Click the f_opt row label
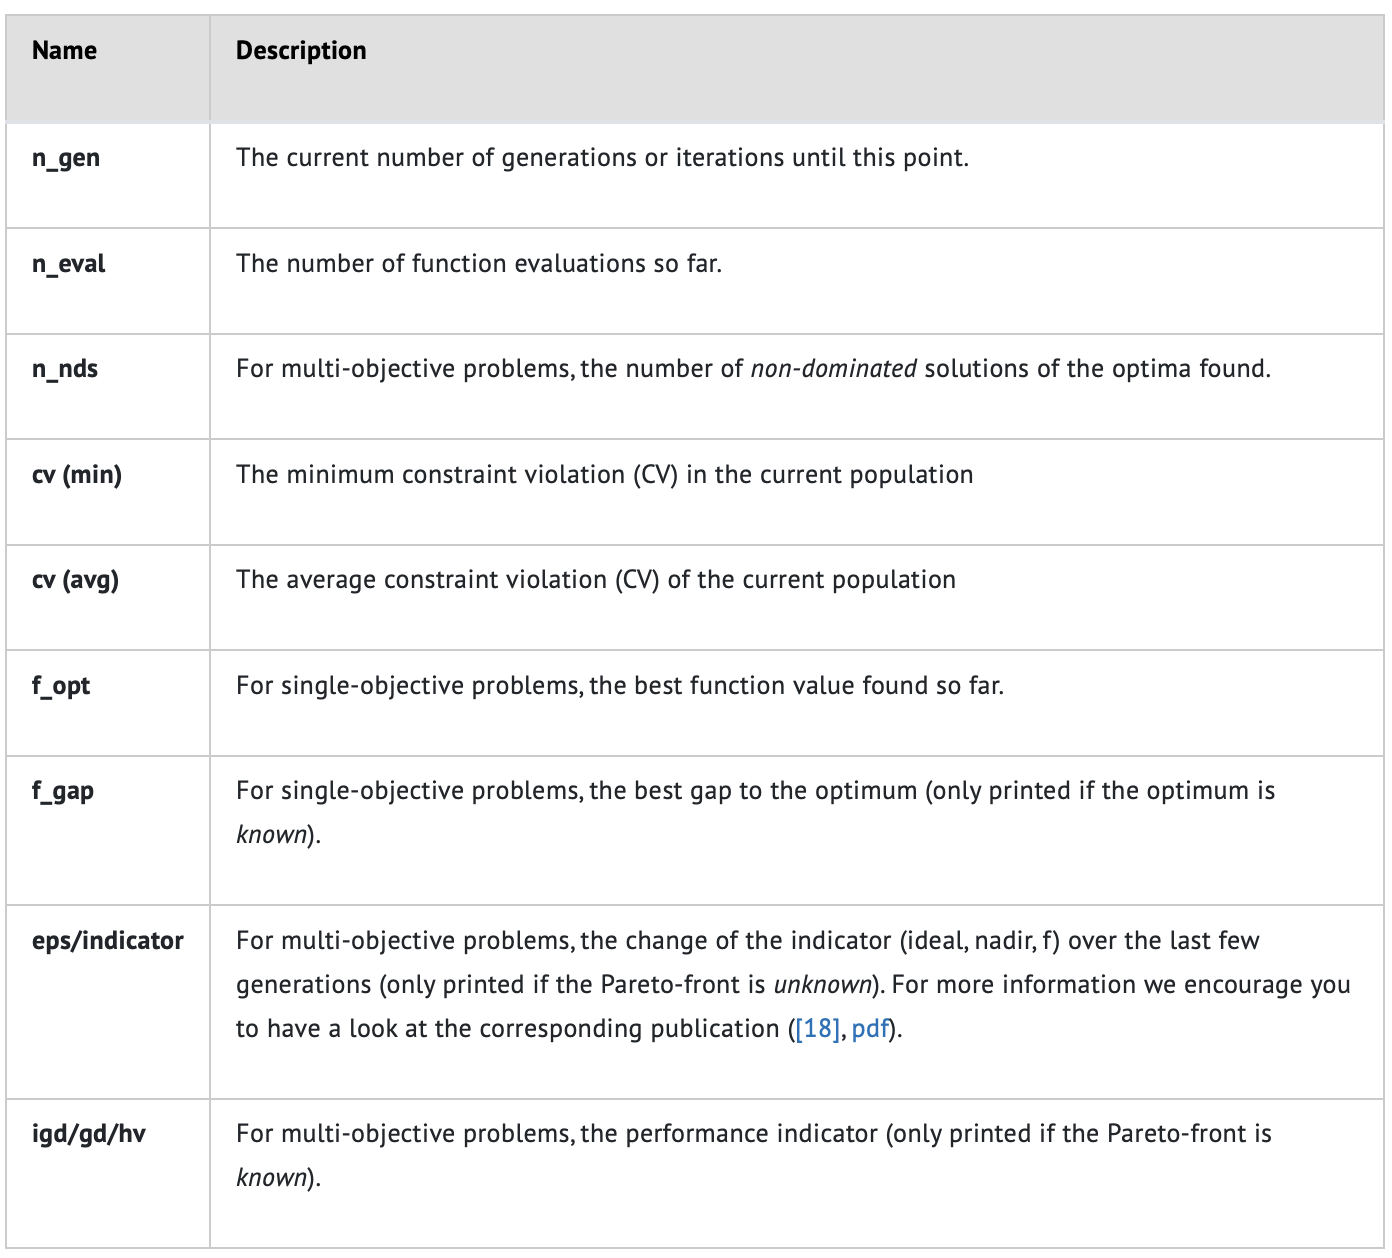Image resolution: width=1392 pixels, height=1258 pixels. pyautogui.click(x=61, y=686)
